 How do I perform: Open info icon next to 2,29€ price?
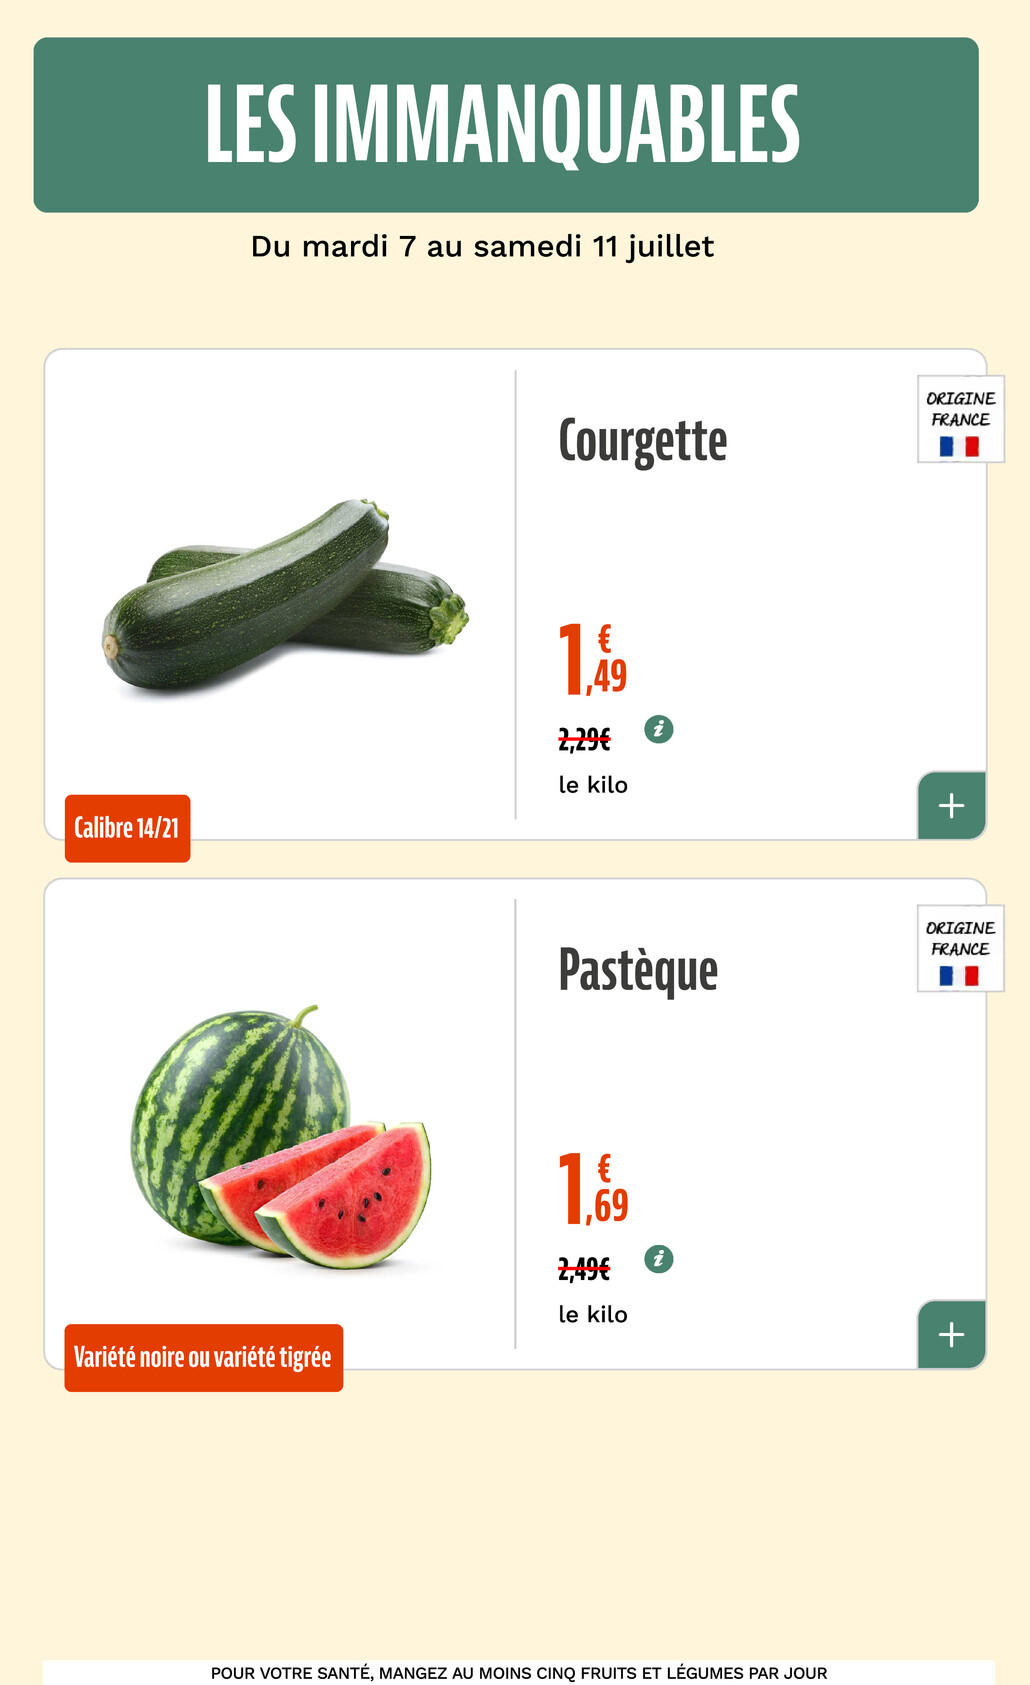pos(658,729)
